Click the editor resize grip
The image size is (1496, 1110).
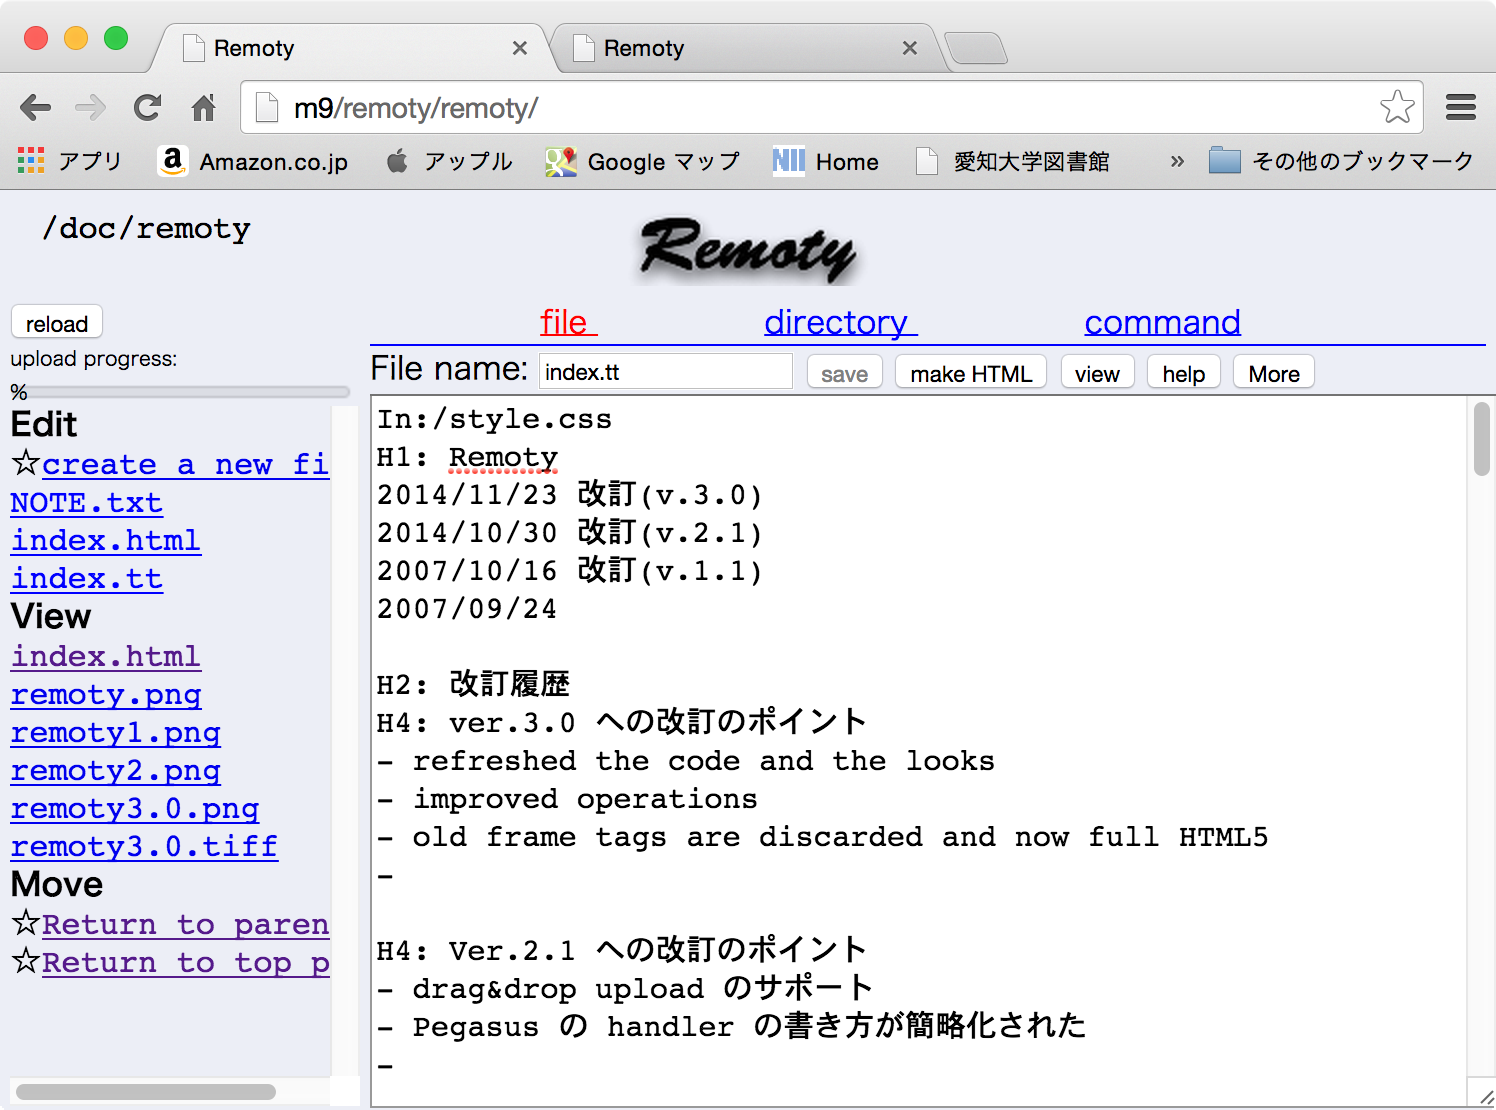coord(1486,1097)
